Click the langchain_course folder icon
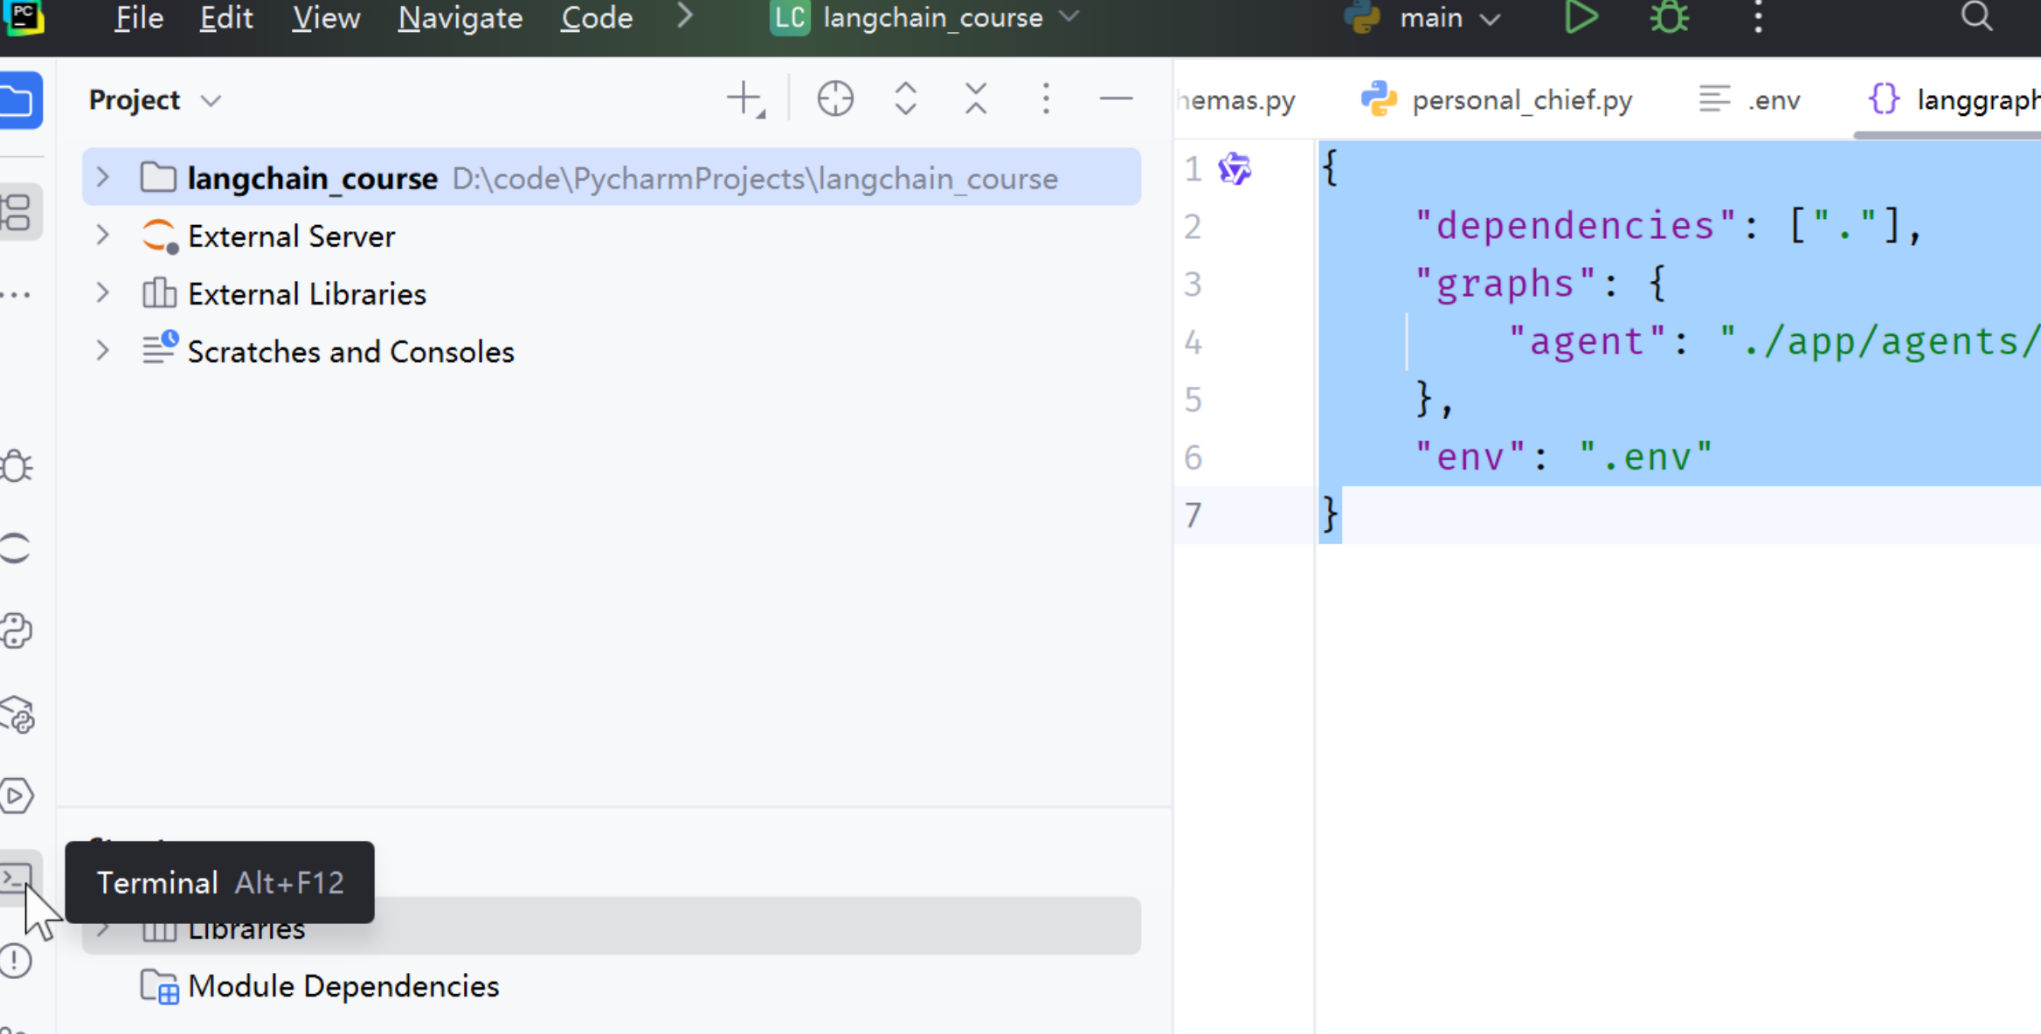This screenshot has height=1034, width=2041. click(x=158, y=178)
